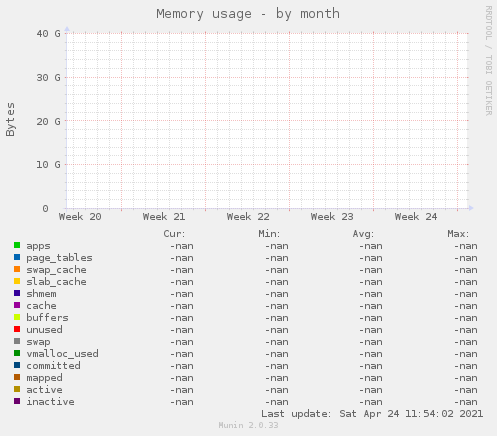Viewport: 497px width, 436px height.
Task: Select the 'slab_cache' legend label
Action: (56, 282)
